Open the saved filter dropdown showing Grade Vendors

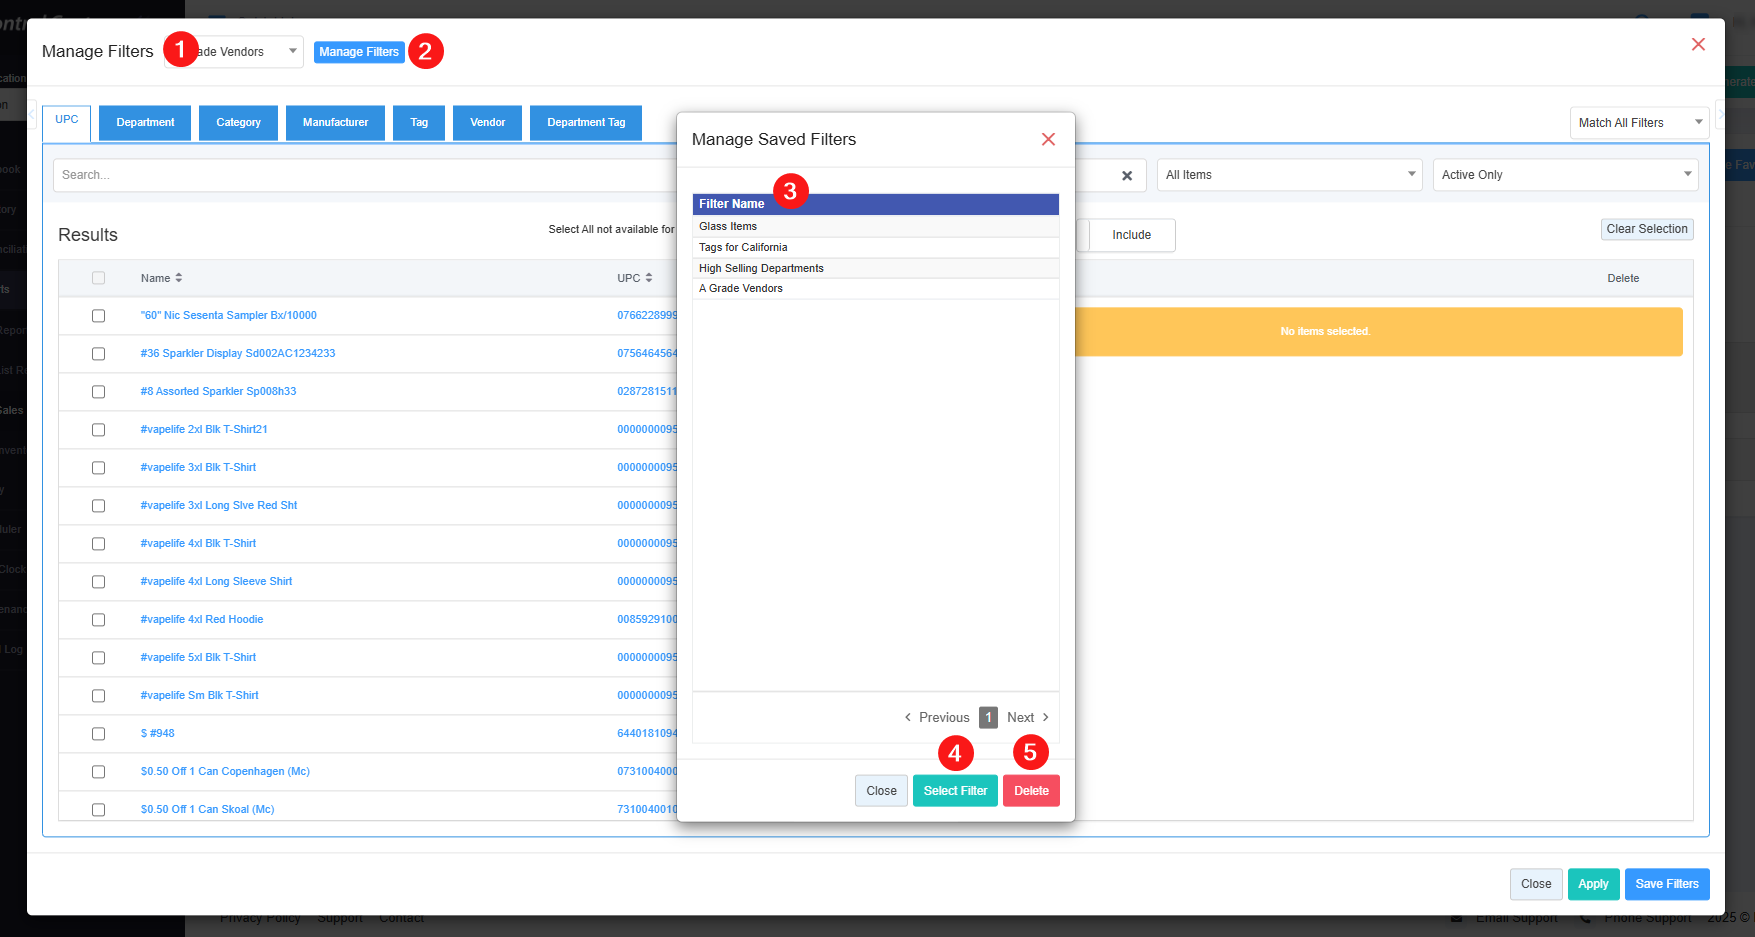point(234,52)
